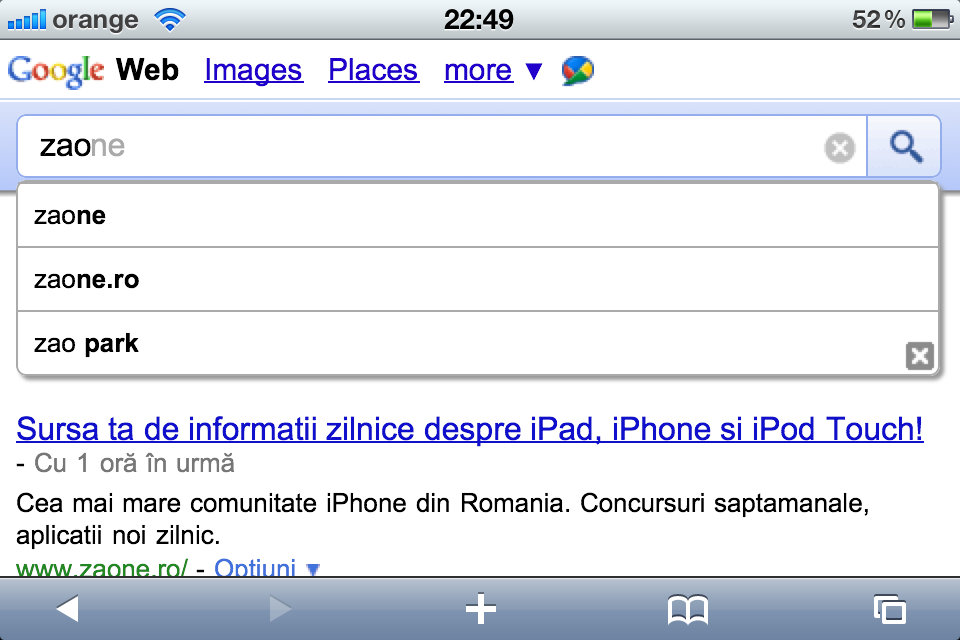Tap the magnifying glass search button

coord(904,146)
